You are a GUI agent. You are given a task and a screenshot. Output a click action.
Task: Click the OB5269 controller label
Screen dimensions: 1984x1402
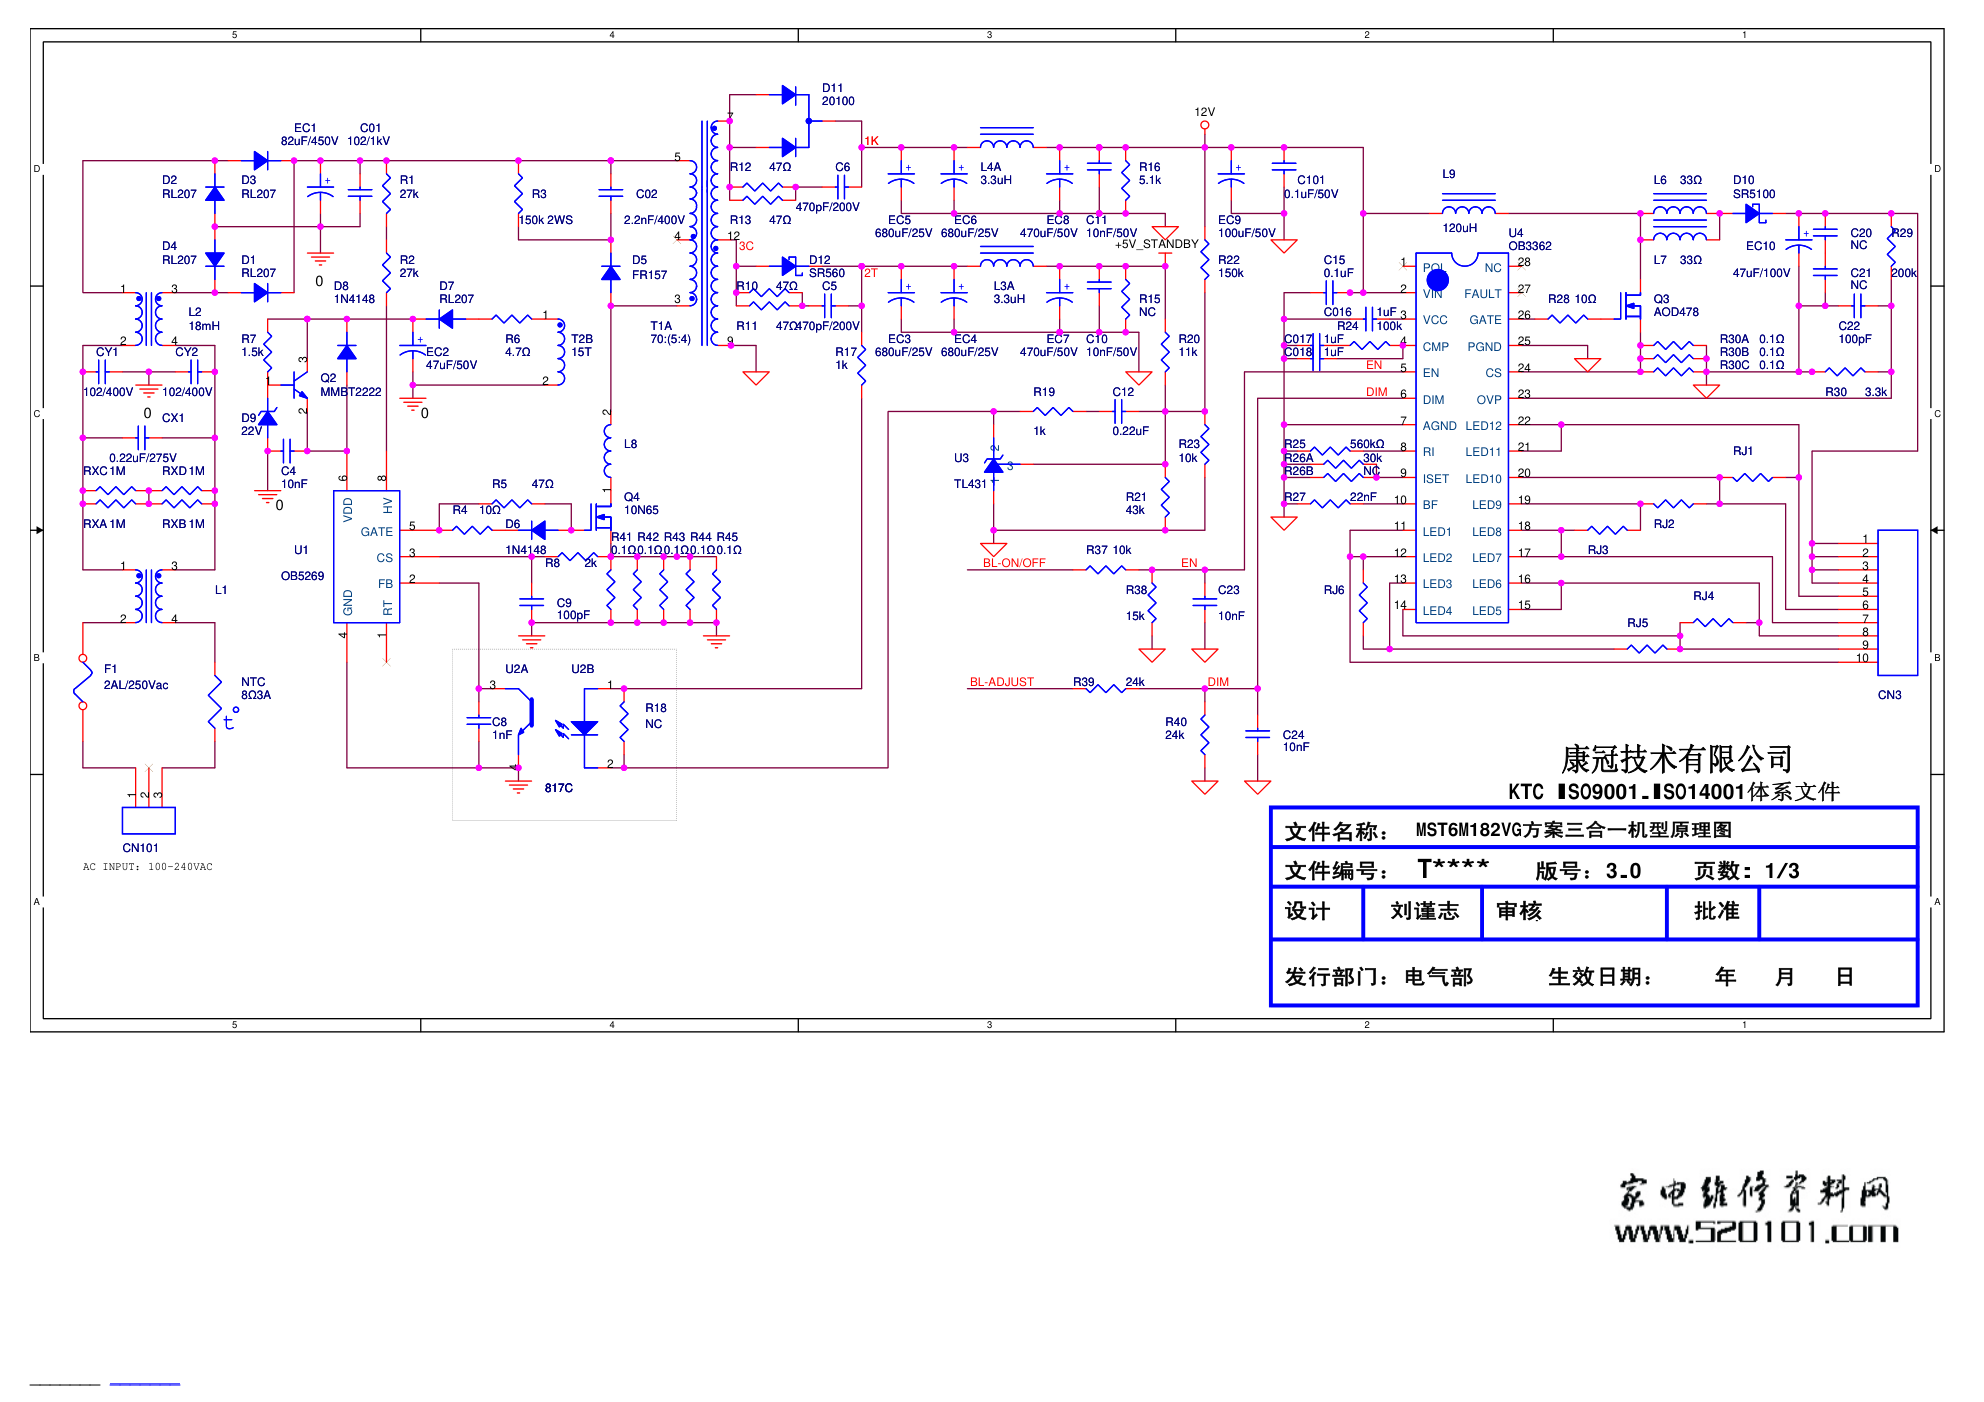pyautogui.click(x=302, y=576)
